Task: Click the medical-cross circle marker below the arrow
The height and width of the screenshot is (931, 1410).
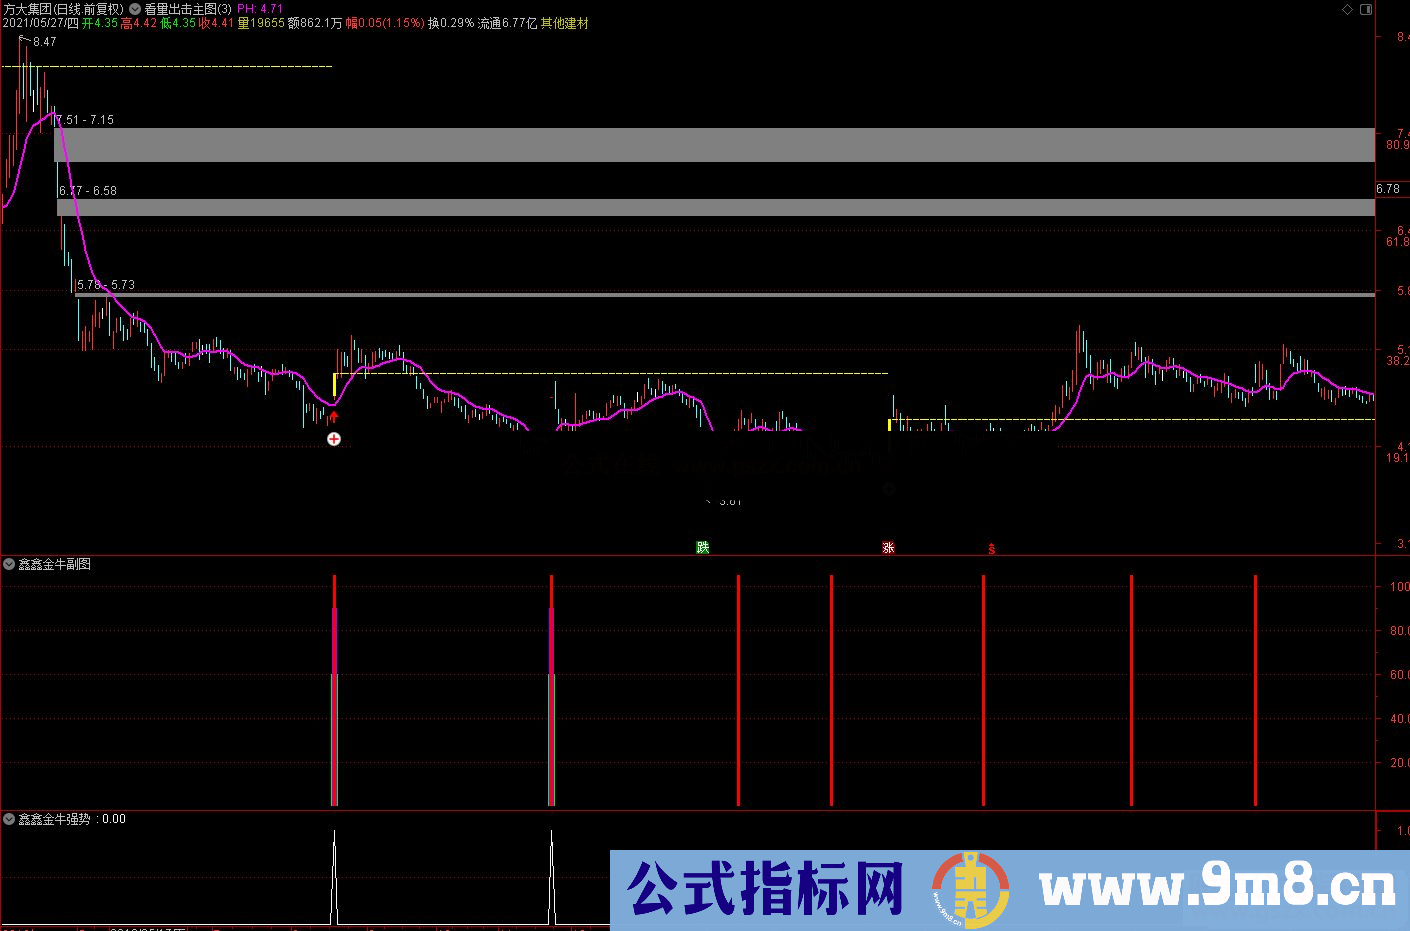Action: [334, 438]
